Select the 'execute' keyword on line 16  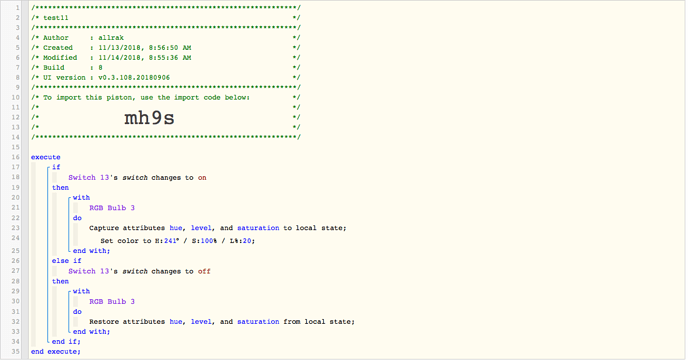pyautogui.click(x=46, y=157)
